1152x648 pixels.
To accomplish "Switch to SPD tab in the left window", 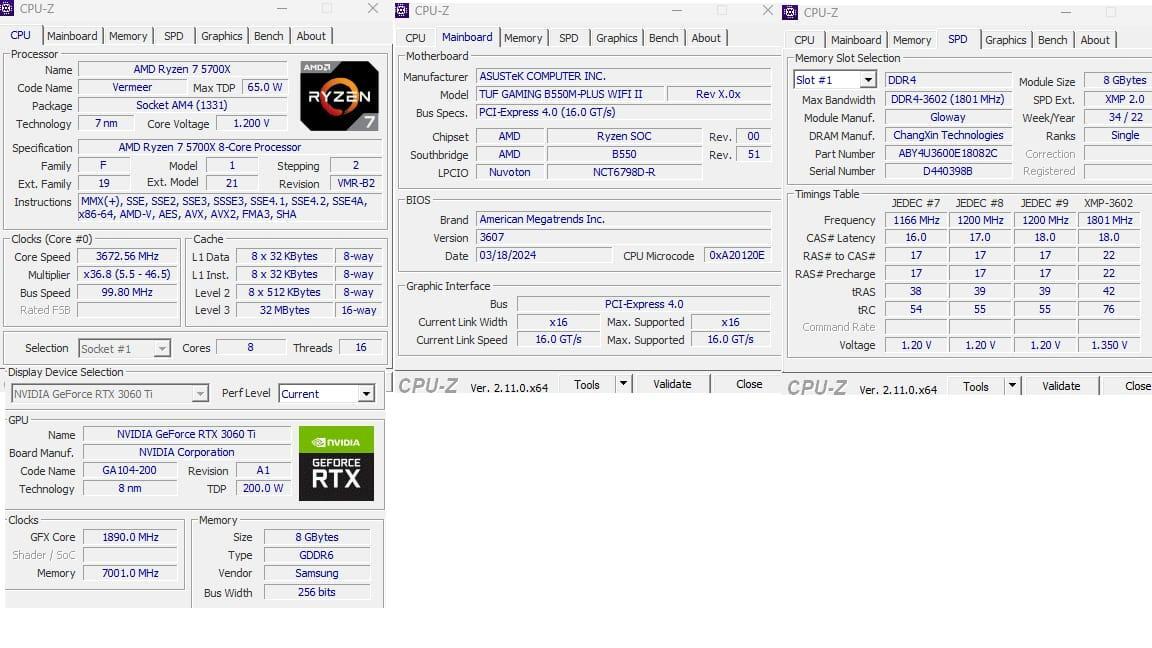I will 174,36.
